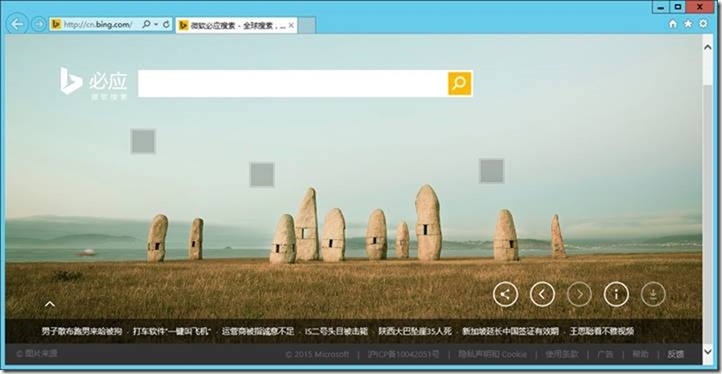The height and width of the screenshot is (374, 722).
Task: Open a new blank tab
Action: [306, 25]
